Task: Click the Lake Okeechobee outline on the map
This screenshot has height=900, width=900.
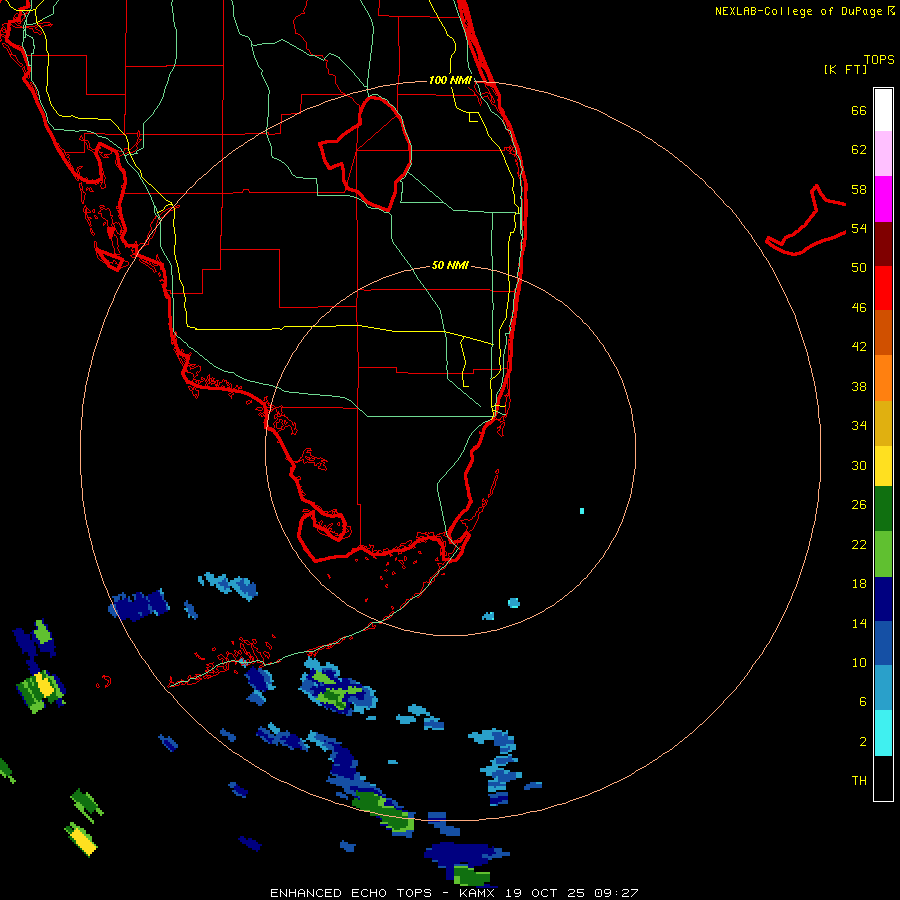Action: coord(366,153)
